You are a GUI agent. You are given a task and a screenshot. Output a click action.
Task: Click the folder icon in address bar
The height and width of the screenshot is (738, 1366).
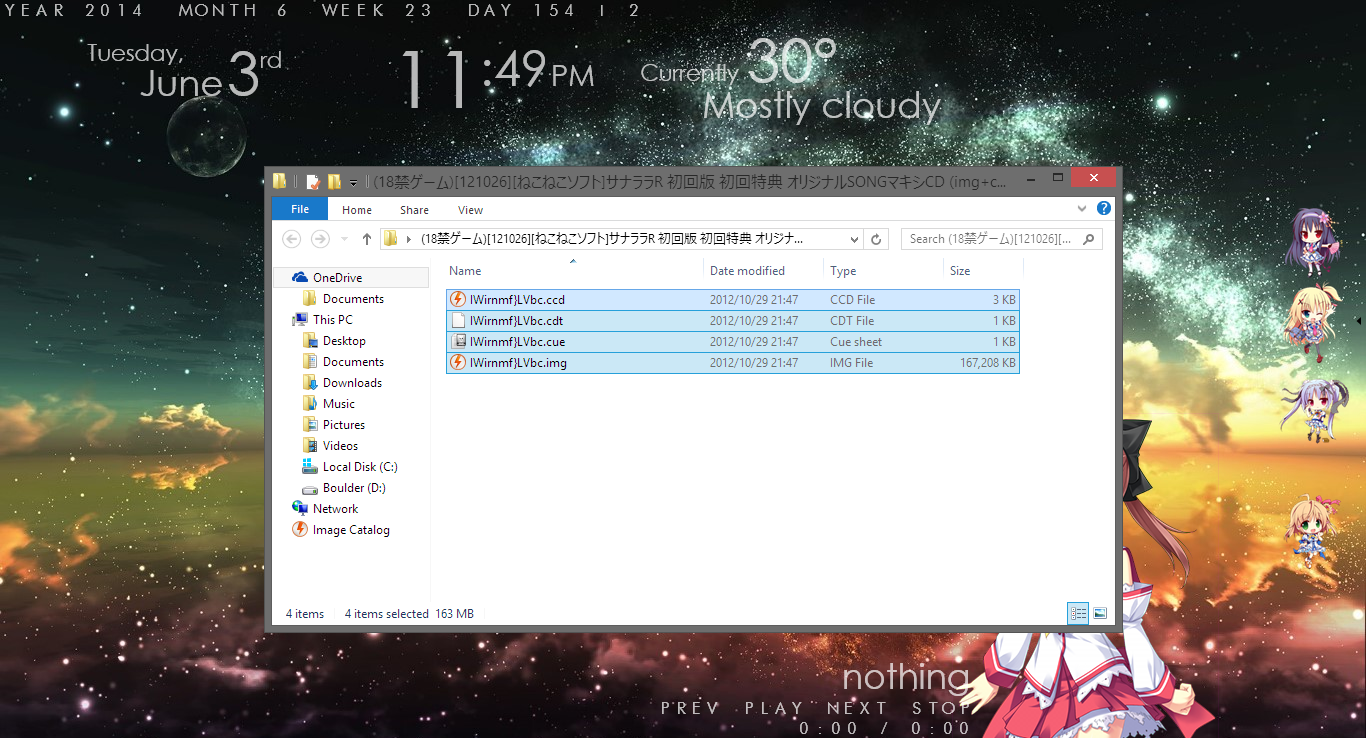391,239
